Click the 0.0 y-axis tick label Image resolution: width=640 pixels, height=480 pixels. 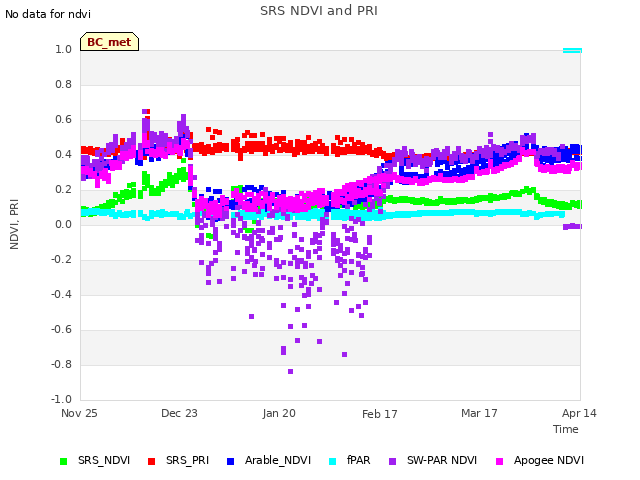tap(63, 224)
